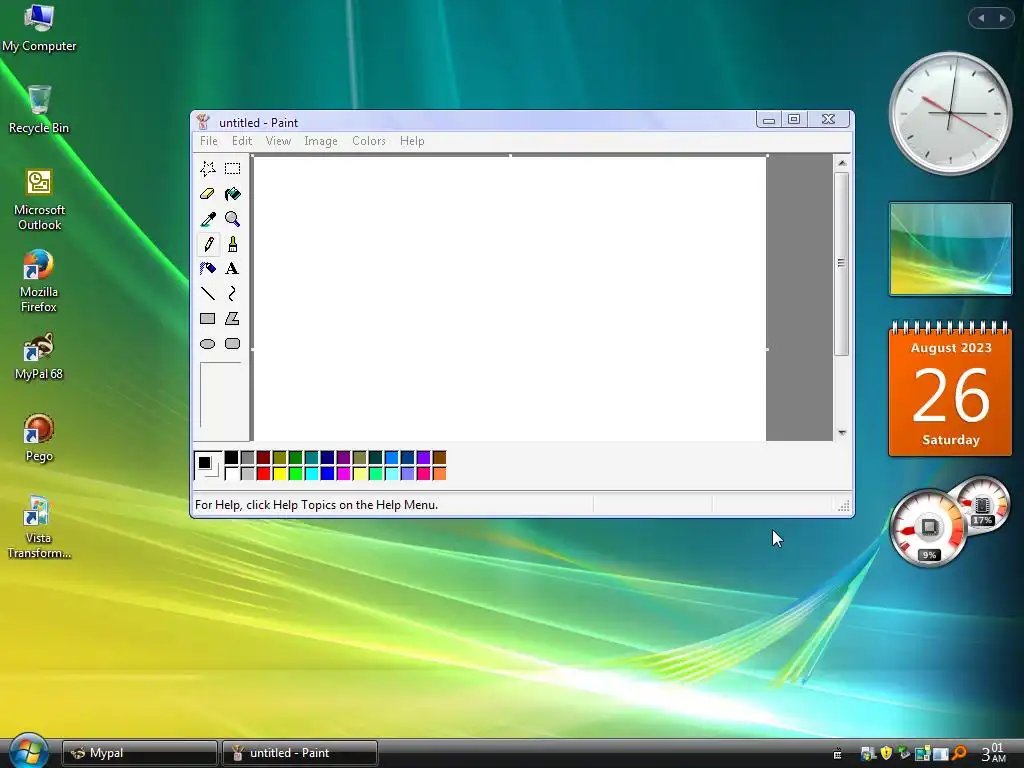Click the vertical scrollbar thumb in Paint
Viewport: 1024px width, 768px height.
click(842, 263)
